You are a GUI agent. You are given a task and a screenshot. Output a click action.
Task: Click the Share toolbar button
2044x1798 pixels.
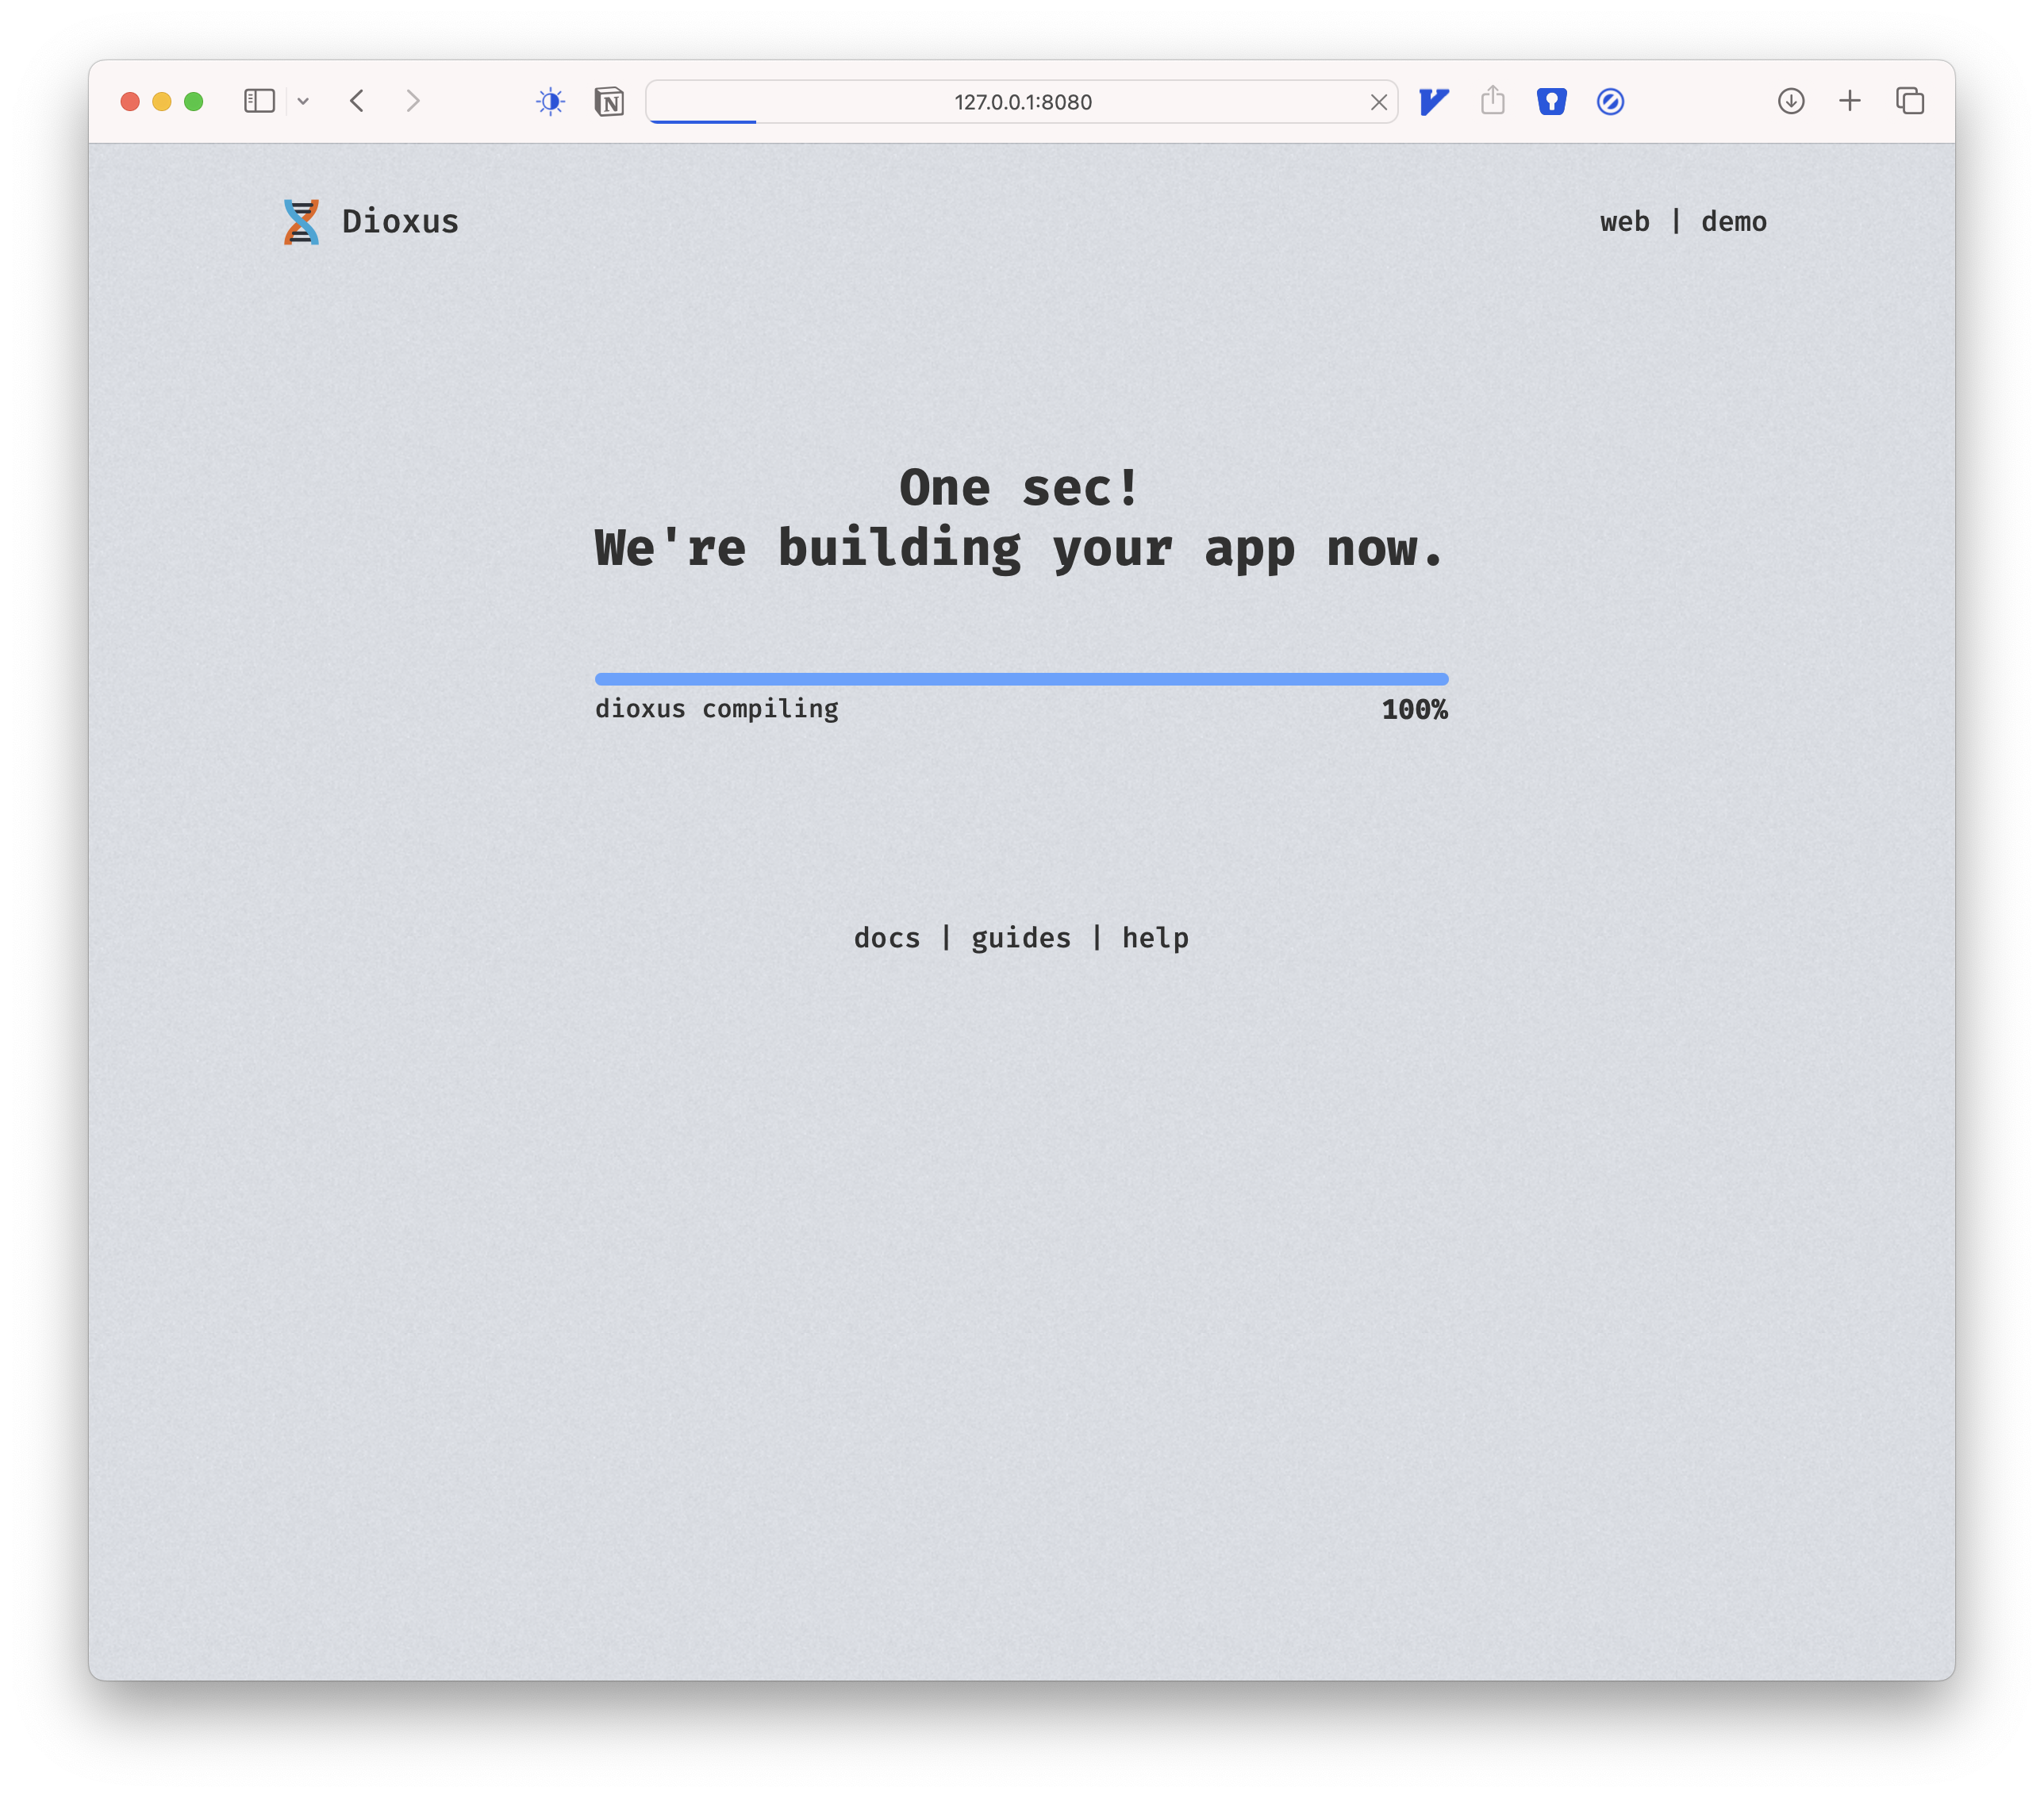1492,101
